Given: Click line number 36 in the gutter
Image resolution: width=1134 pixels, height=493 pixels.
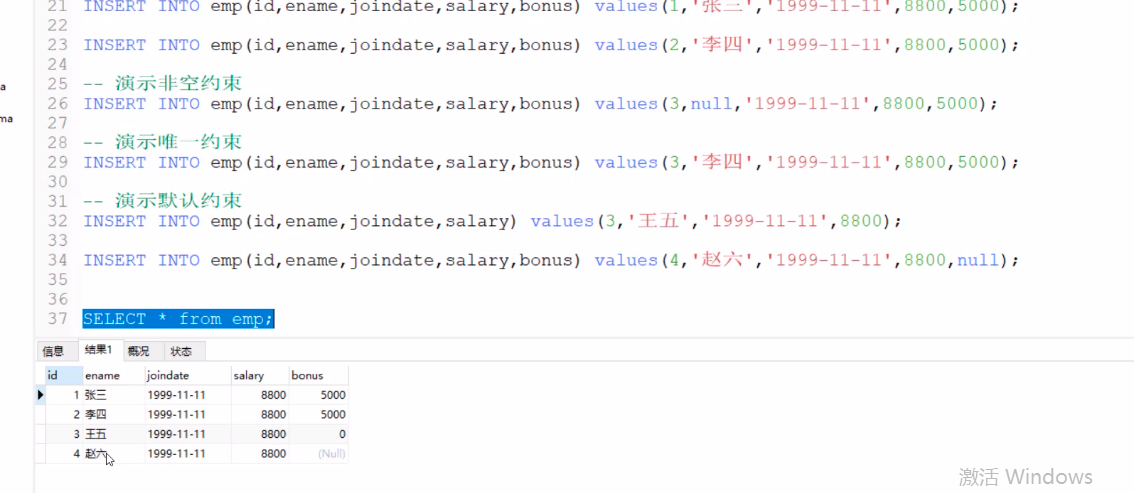Looking at the screenshot, I should 57,299.
